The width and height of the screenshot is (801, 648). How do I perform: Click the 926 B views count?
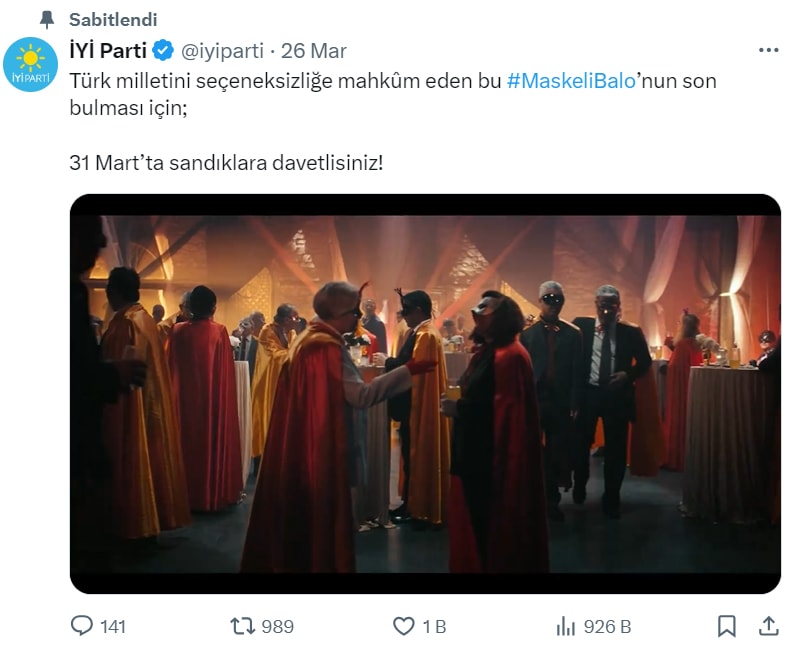607,627
